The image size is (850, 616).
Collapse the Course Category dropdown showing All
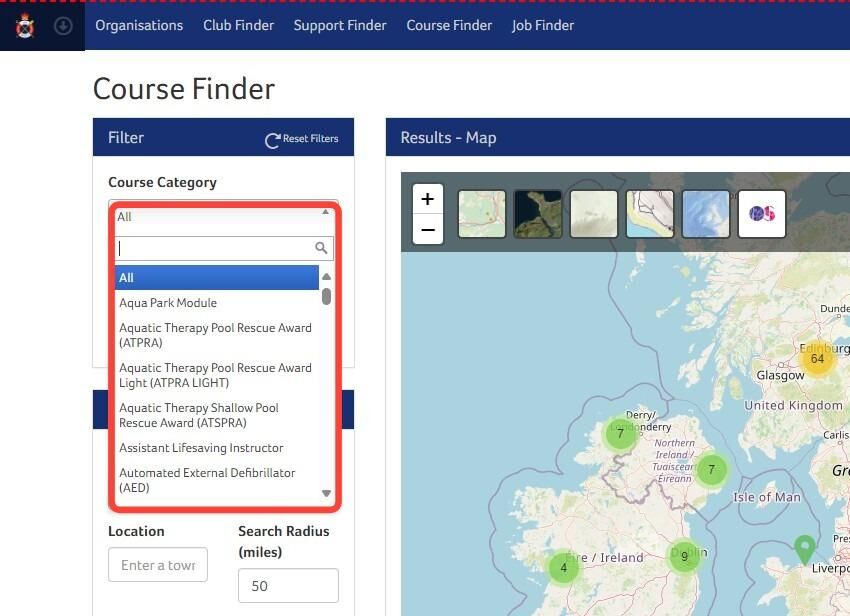pyautogui.click(x=223, y=216)
